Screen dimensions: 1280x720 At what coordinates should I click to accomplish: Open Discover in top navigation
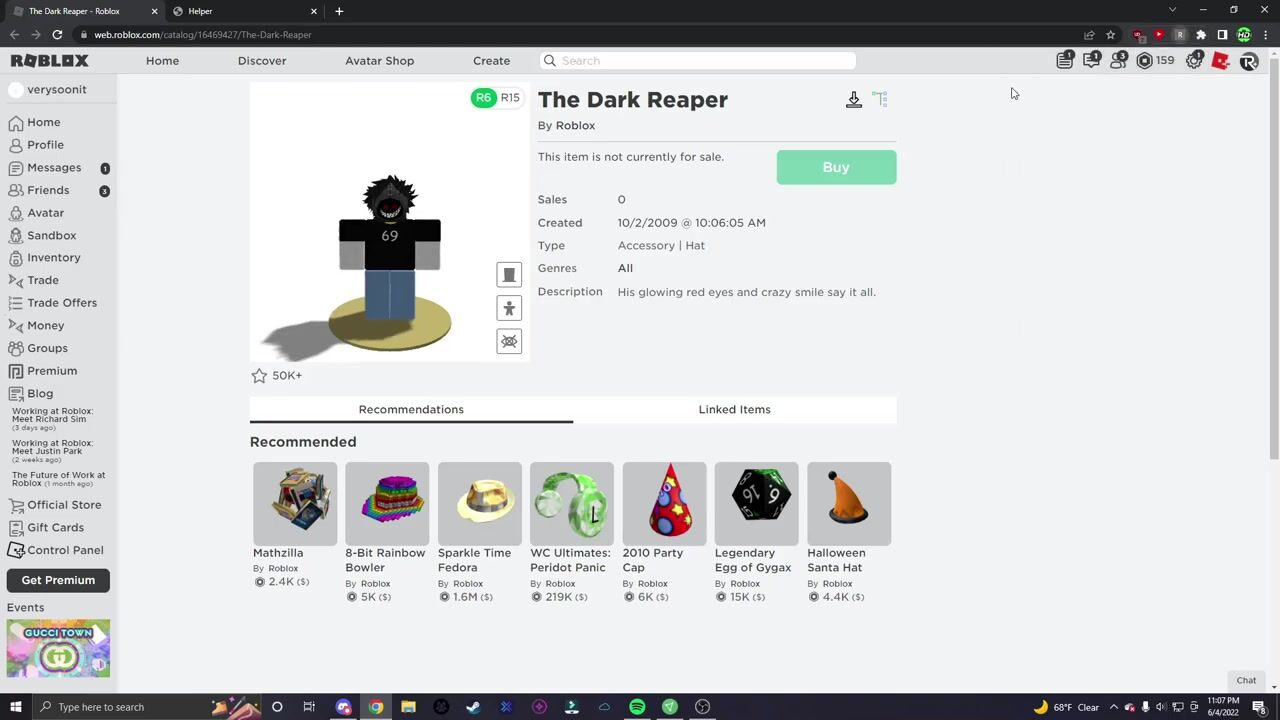(262, 61)
